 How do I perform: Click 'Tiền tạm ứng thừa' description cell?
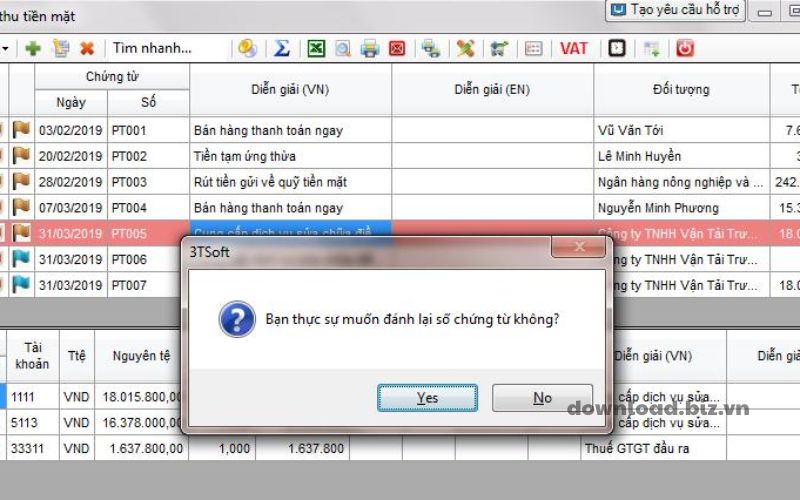pos(290,156)
